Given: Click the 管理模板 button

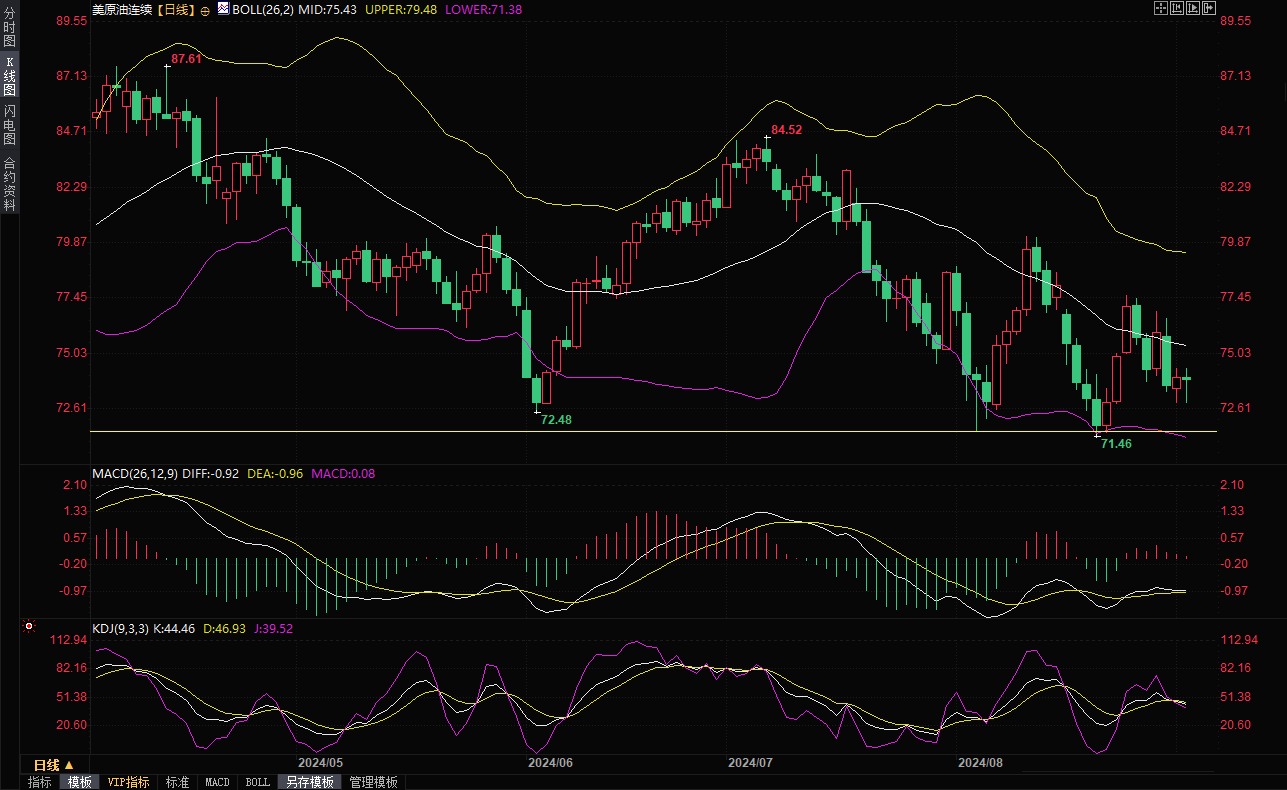Looking at the screenshot, I should [373, 782].
